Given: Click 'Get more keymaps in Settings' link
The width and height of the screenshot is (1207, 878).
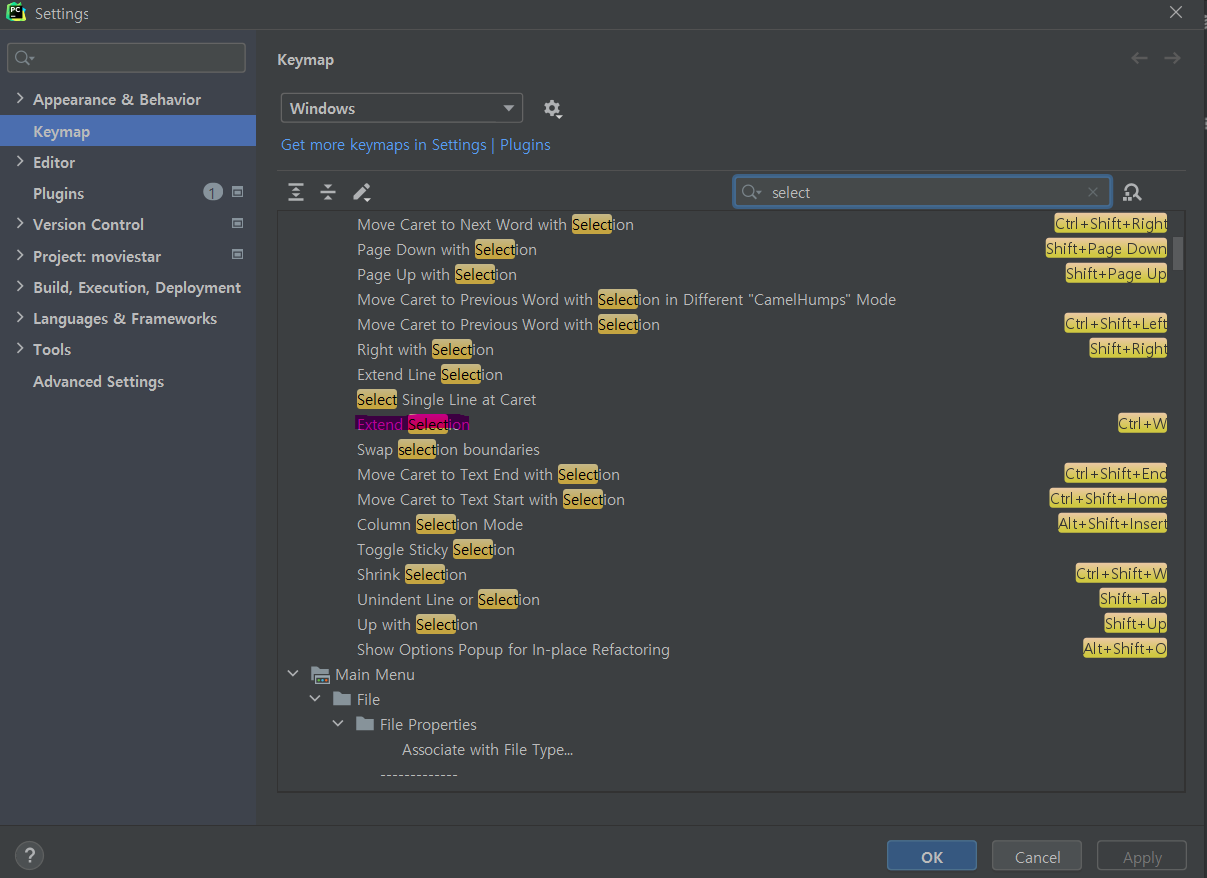Looking at the screenshot, I should pos(384,145).
